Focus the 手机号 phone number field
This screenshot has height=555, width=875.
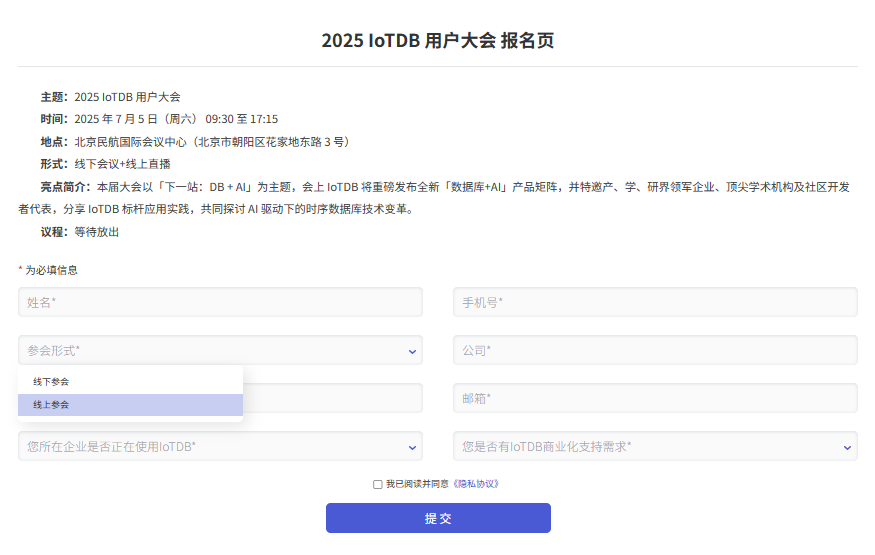[655, 302]
